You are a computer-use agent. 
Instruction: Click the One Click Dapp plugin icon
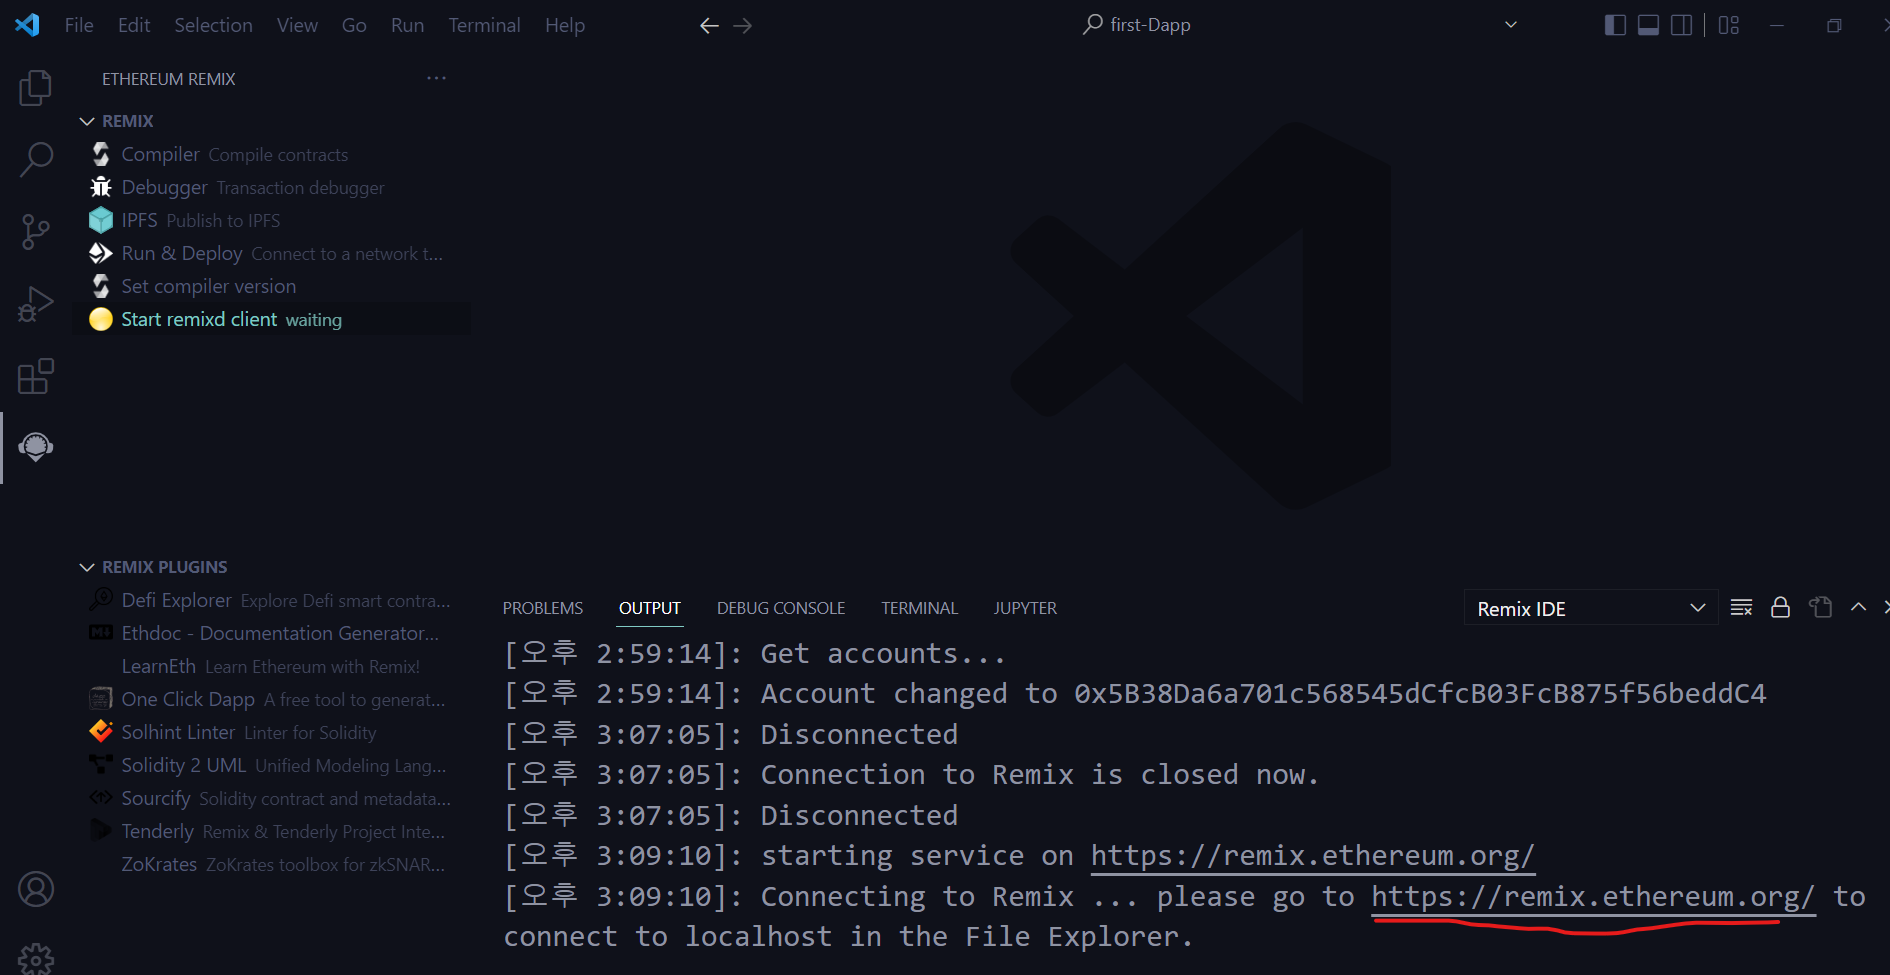pos(101,698)
